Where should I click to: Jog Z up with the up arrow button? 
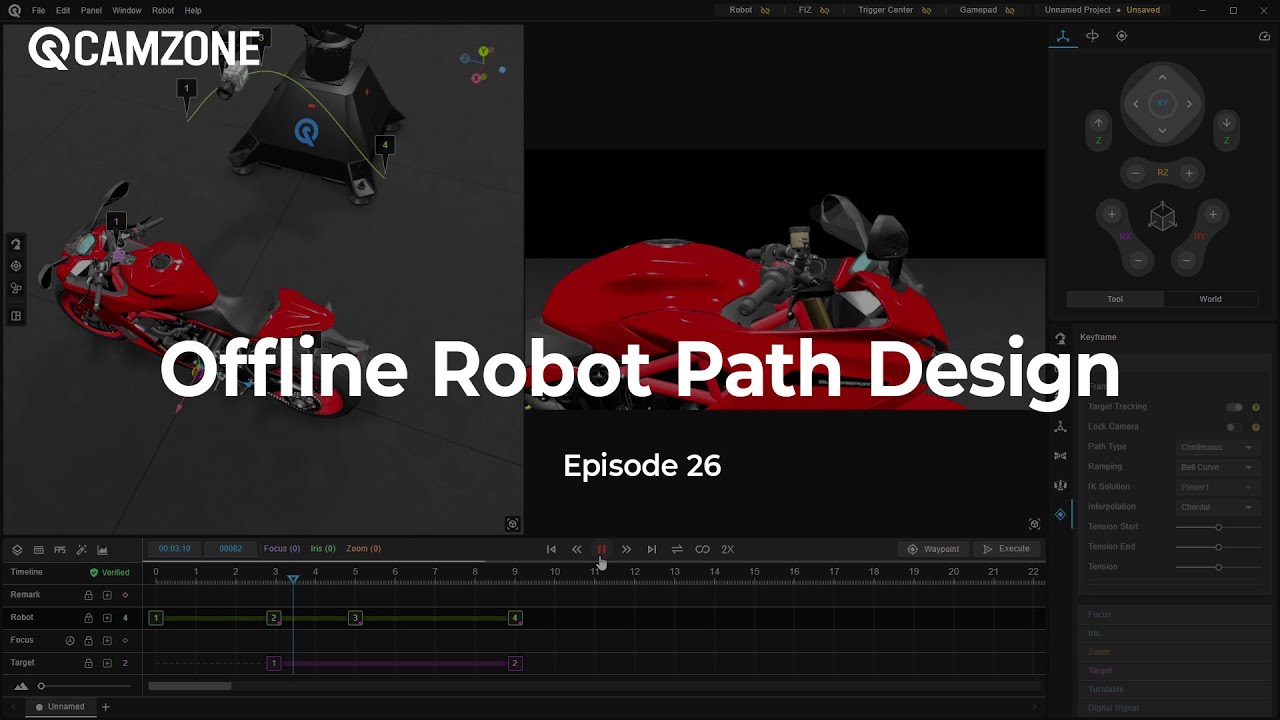1098,123
